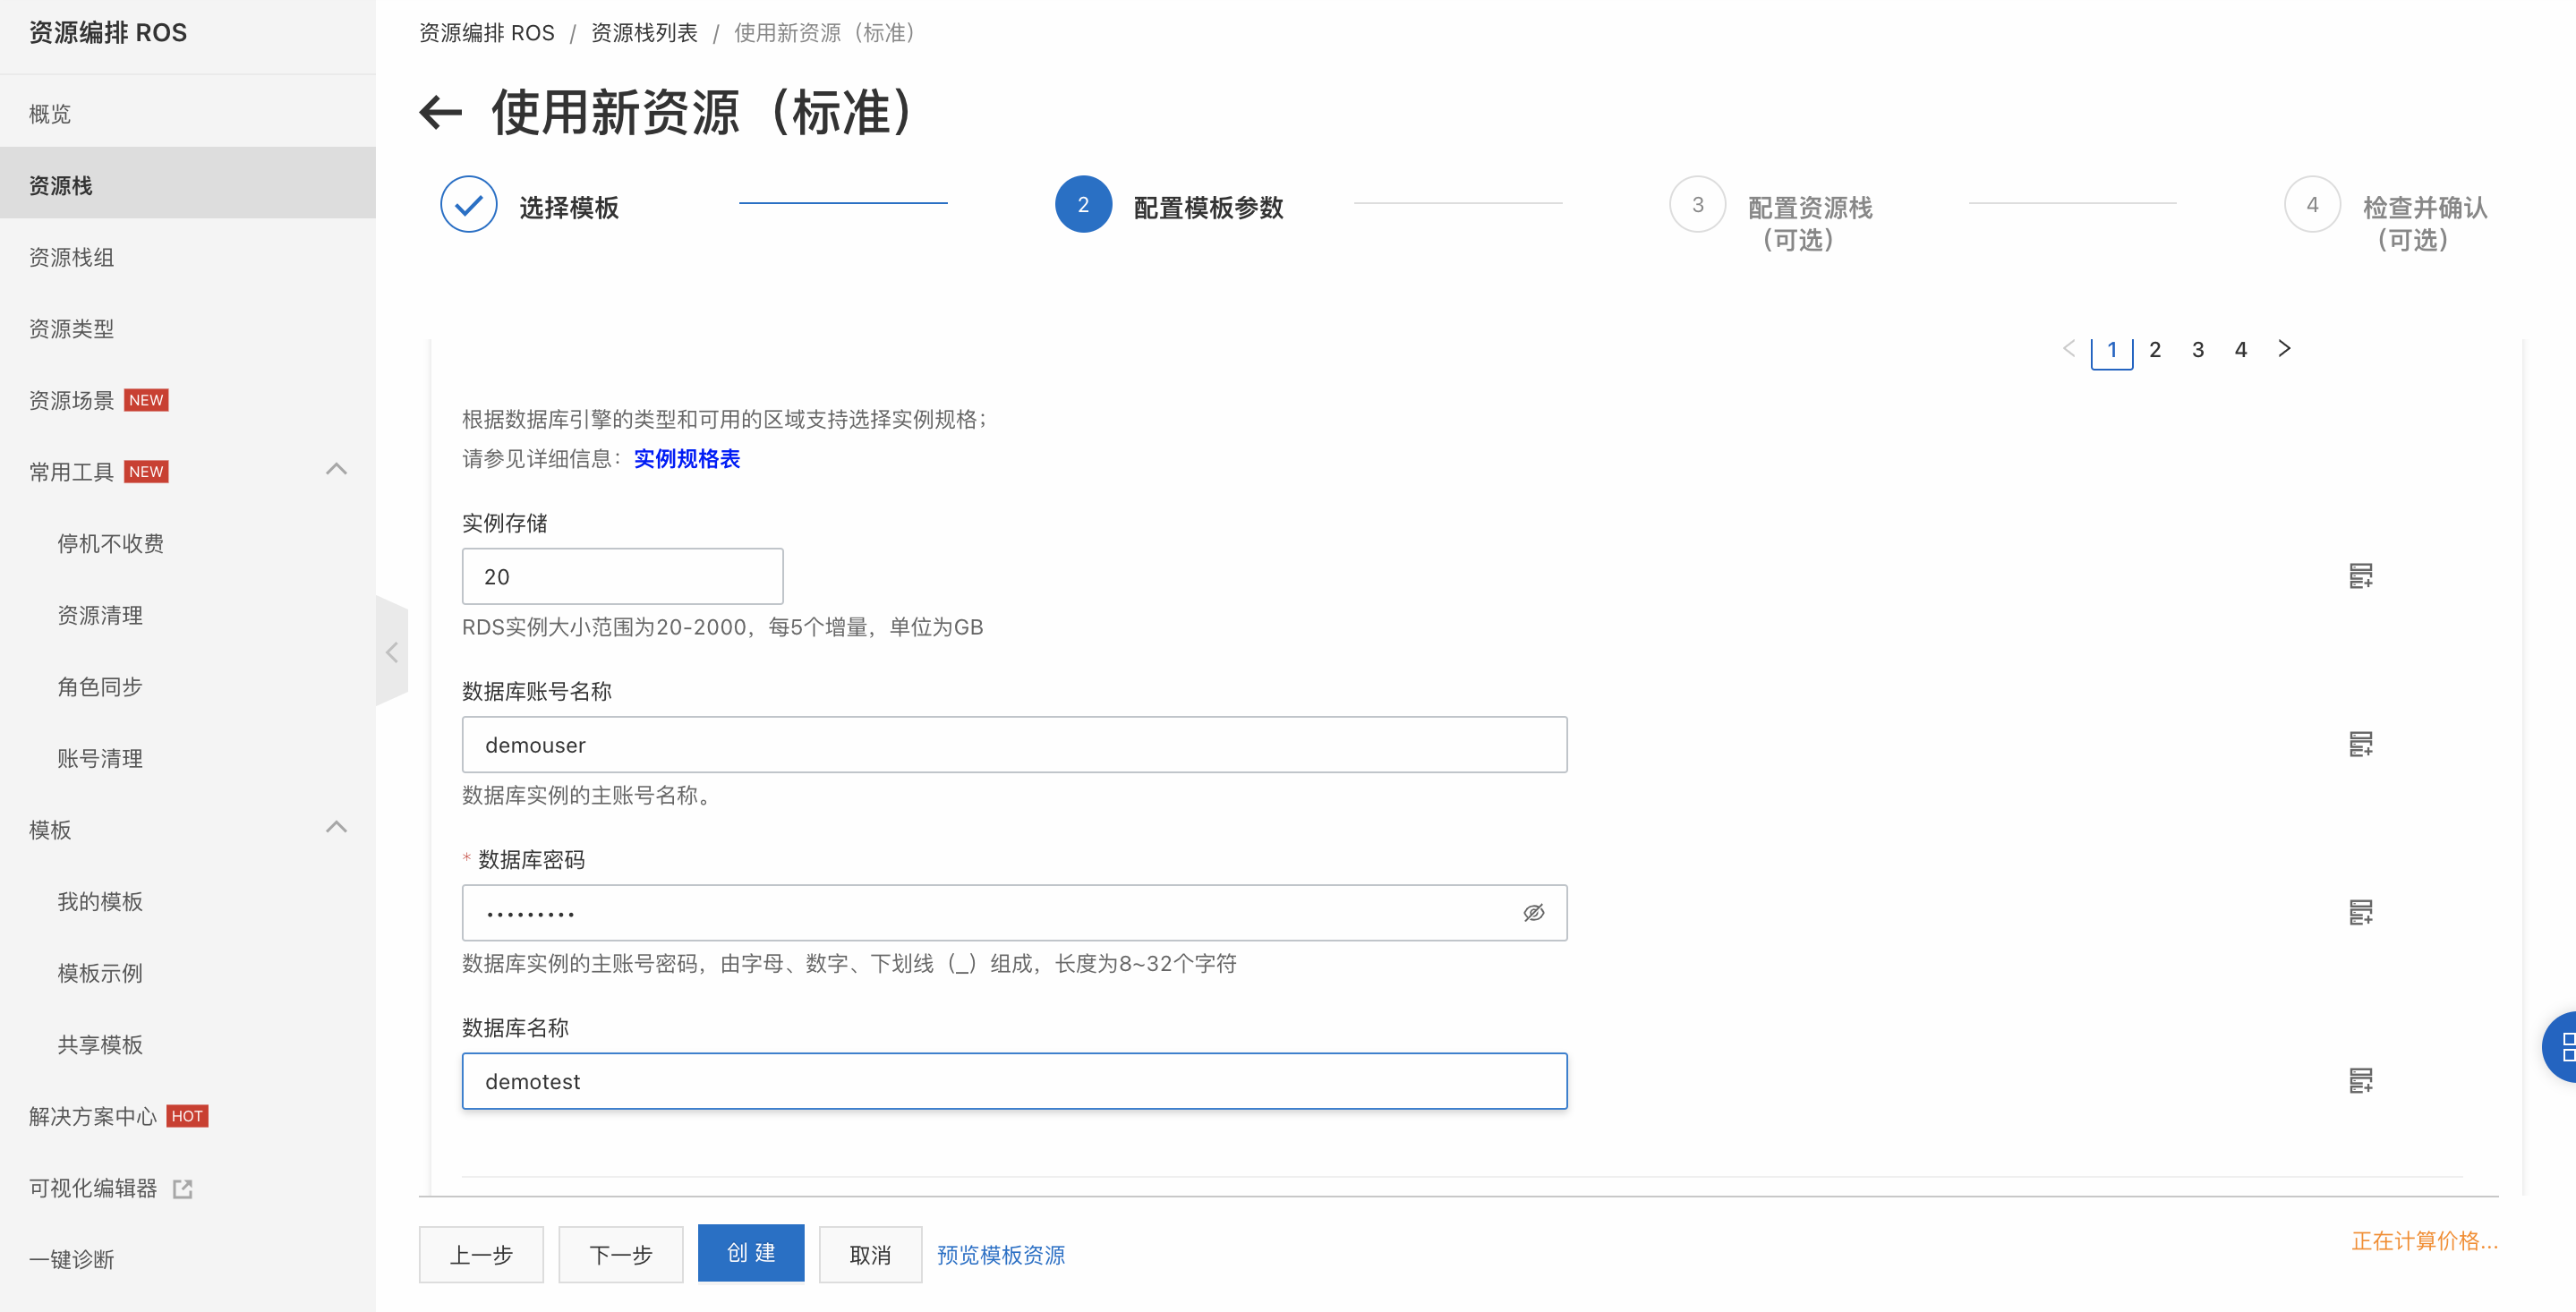Viewport: 2576px width, 1312px height.
Task: Select 资源栈组 in the sidebar menu
Action: tap(70, 257)
